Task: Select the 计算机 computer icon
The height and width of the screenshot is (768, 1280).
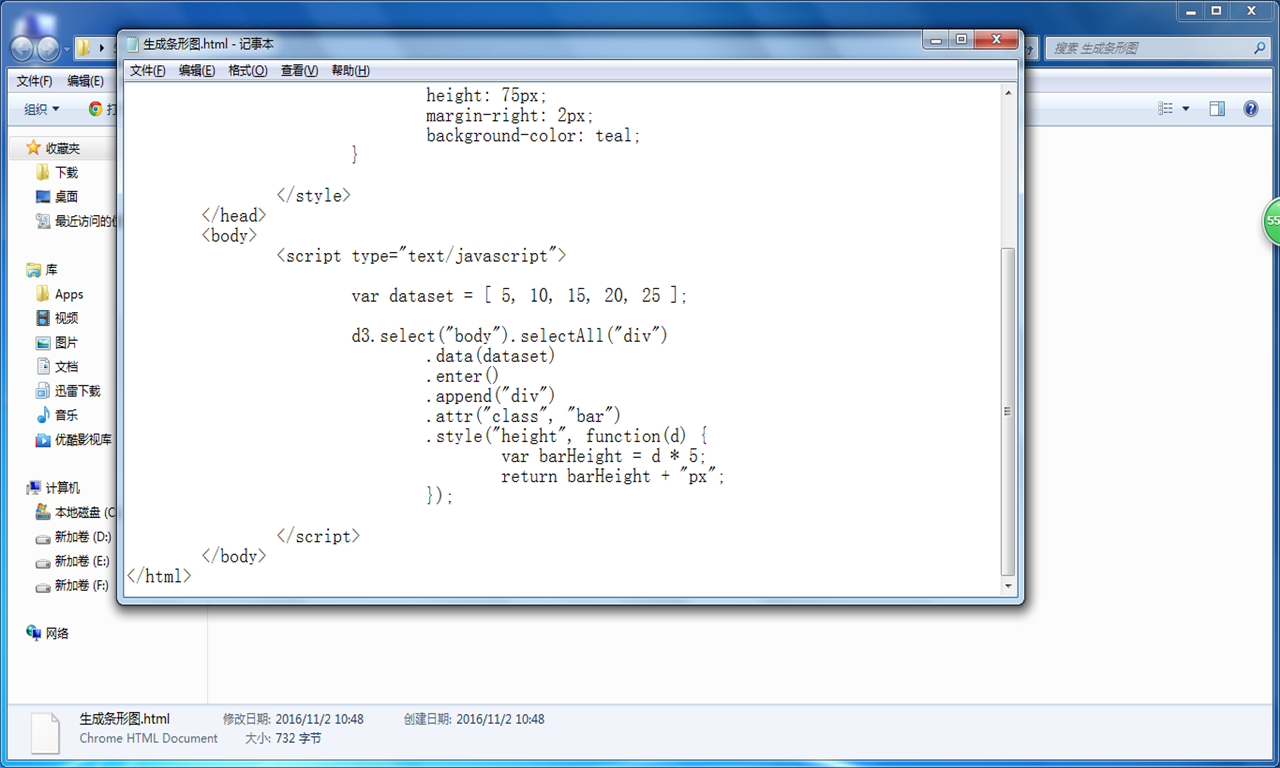Action: [33, 488]
